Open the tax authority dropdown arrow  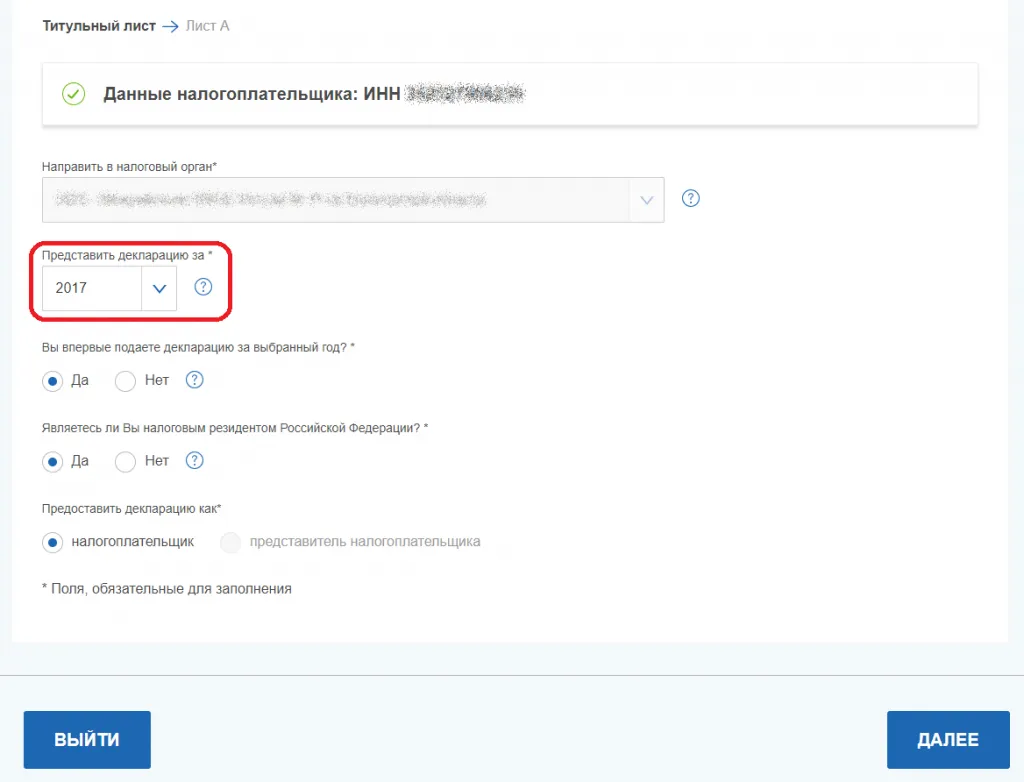645,200
